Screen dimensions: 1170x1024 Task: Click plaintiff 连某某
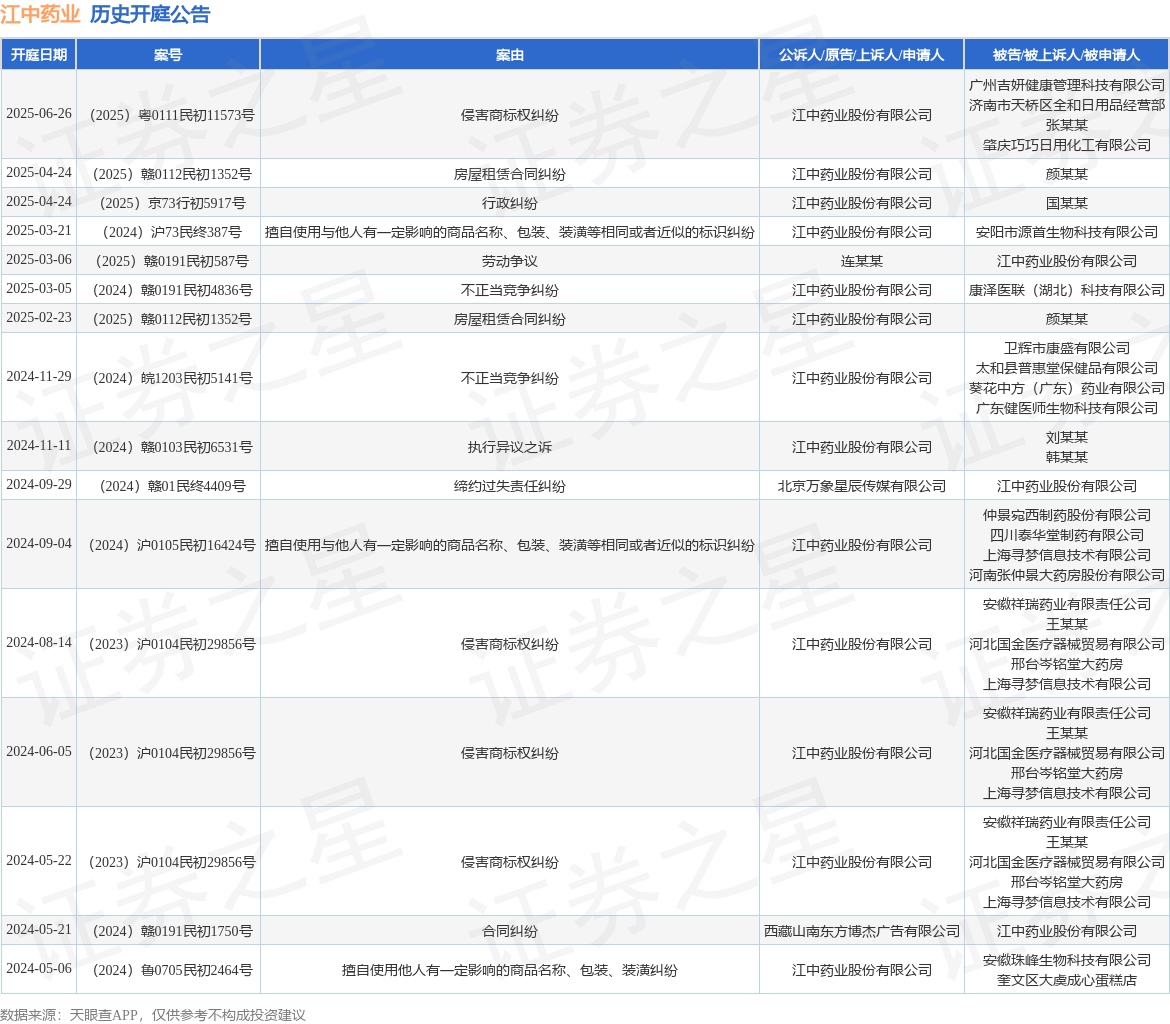coord(862,261)
